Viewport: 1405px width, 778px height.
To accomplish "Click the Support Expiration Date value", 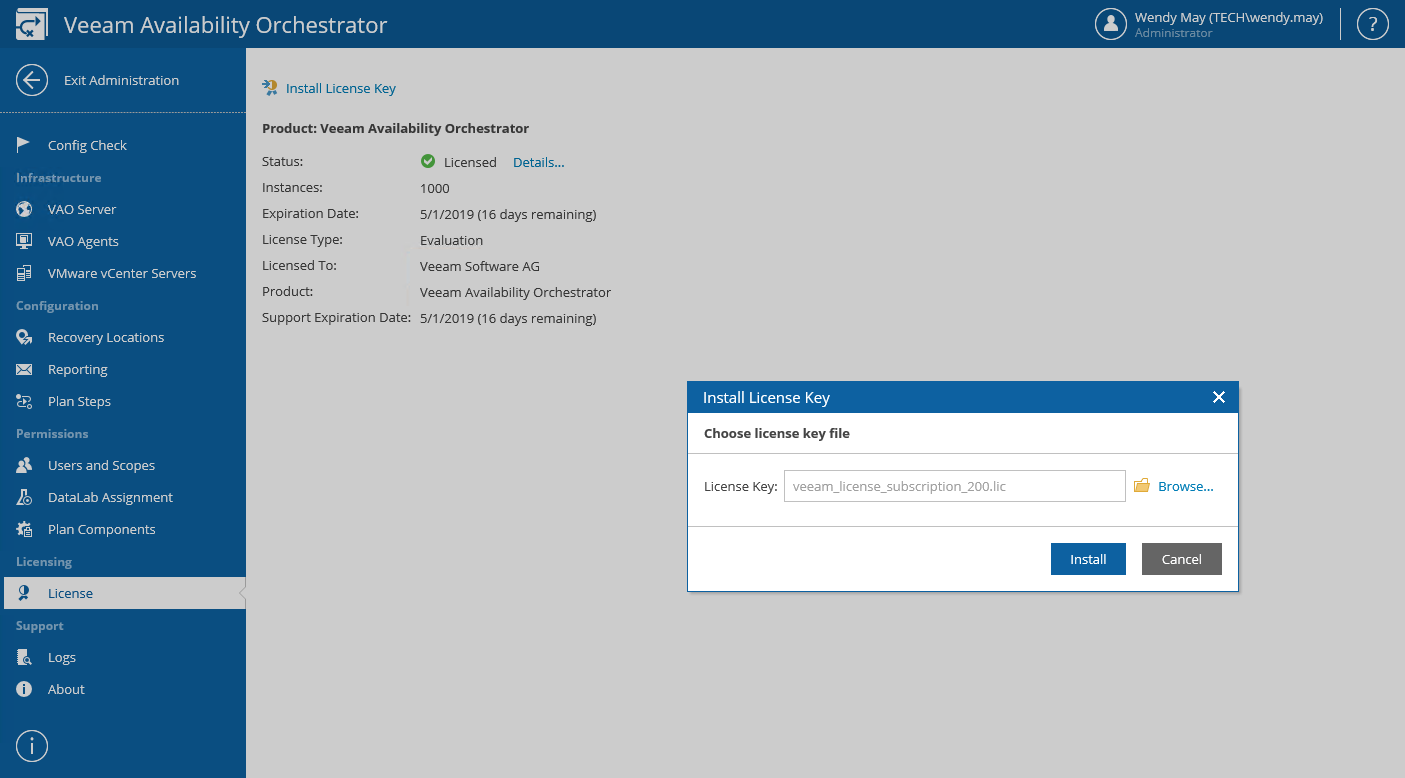I will 508,318.
